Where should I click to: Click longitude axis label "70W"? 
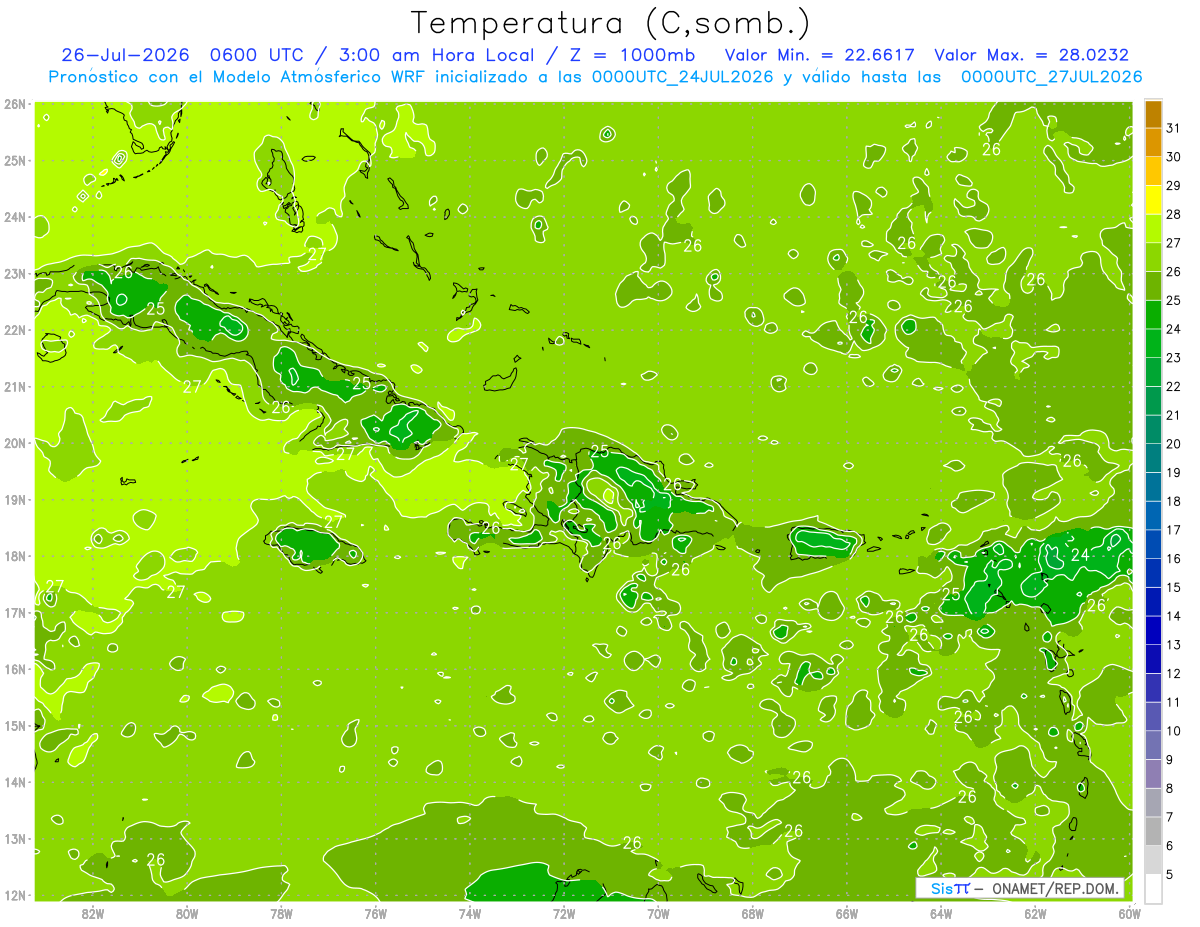[x=658, y=913]
